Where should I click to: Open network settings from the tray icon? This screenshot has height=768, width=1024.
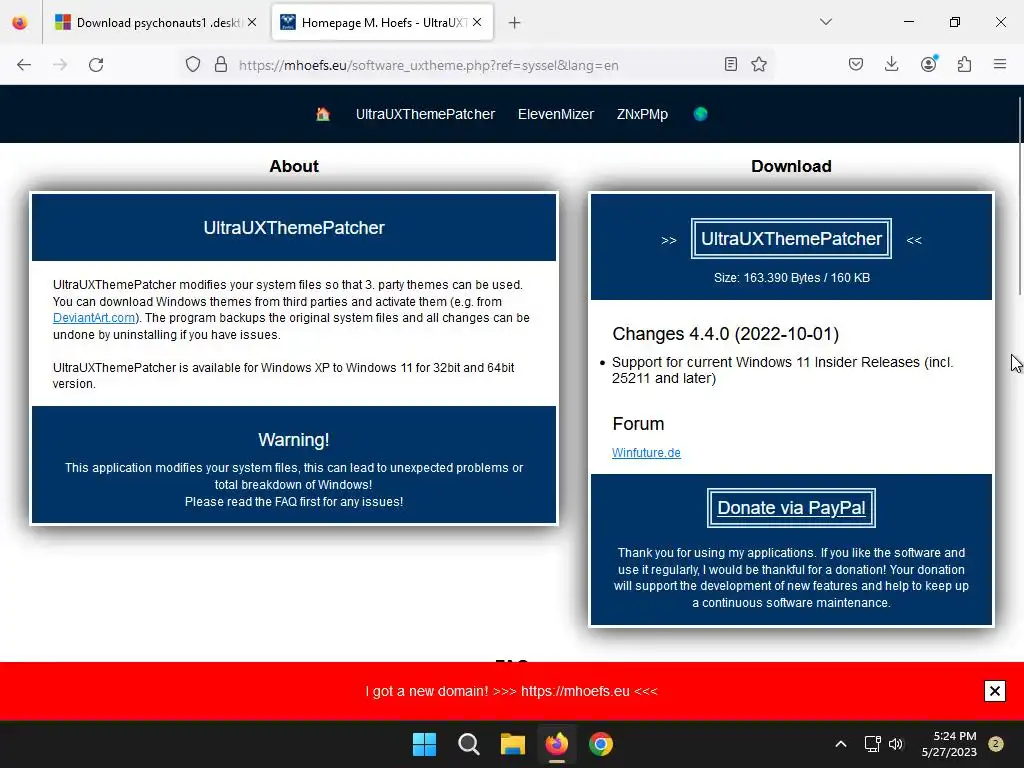[x=872, y=744]
